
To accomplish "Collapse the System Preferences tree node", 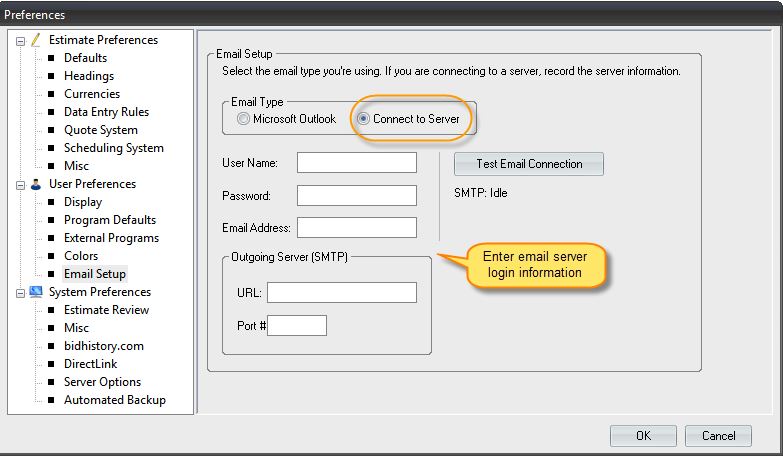I will [x=20, y=292].
